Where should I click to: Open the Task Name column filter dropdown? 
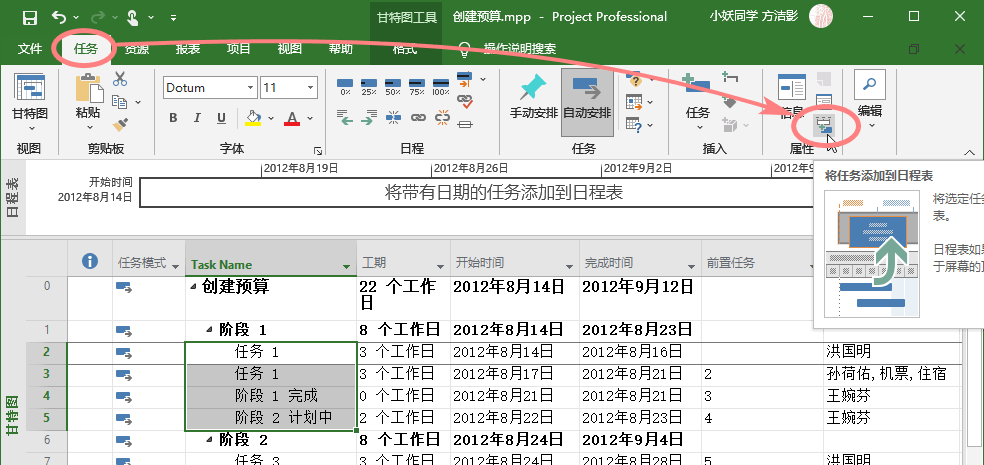pos(346,266)
